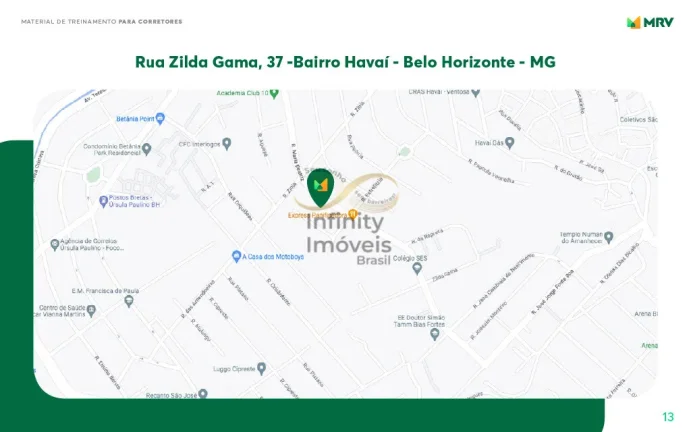Image resolution: width=691 pixels, height=432 pixels.
Task: Click the page number 13
Action: tap(668, 417)
